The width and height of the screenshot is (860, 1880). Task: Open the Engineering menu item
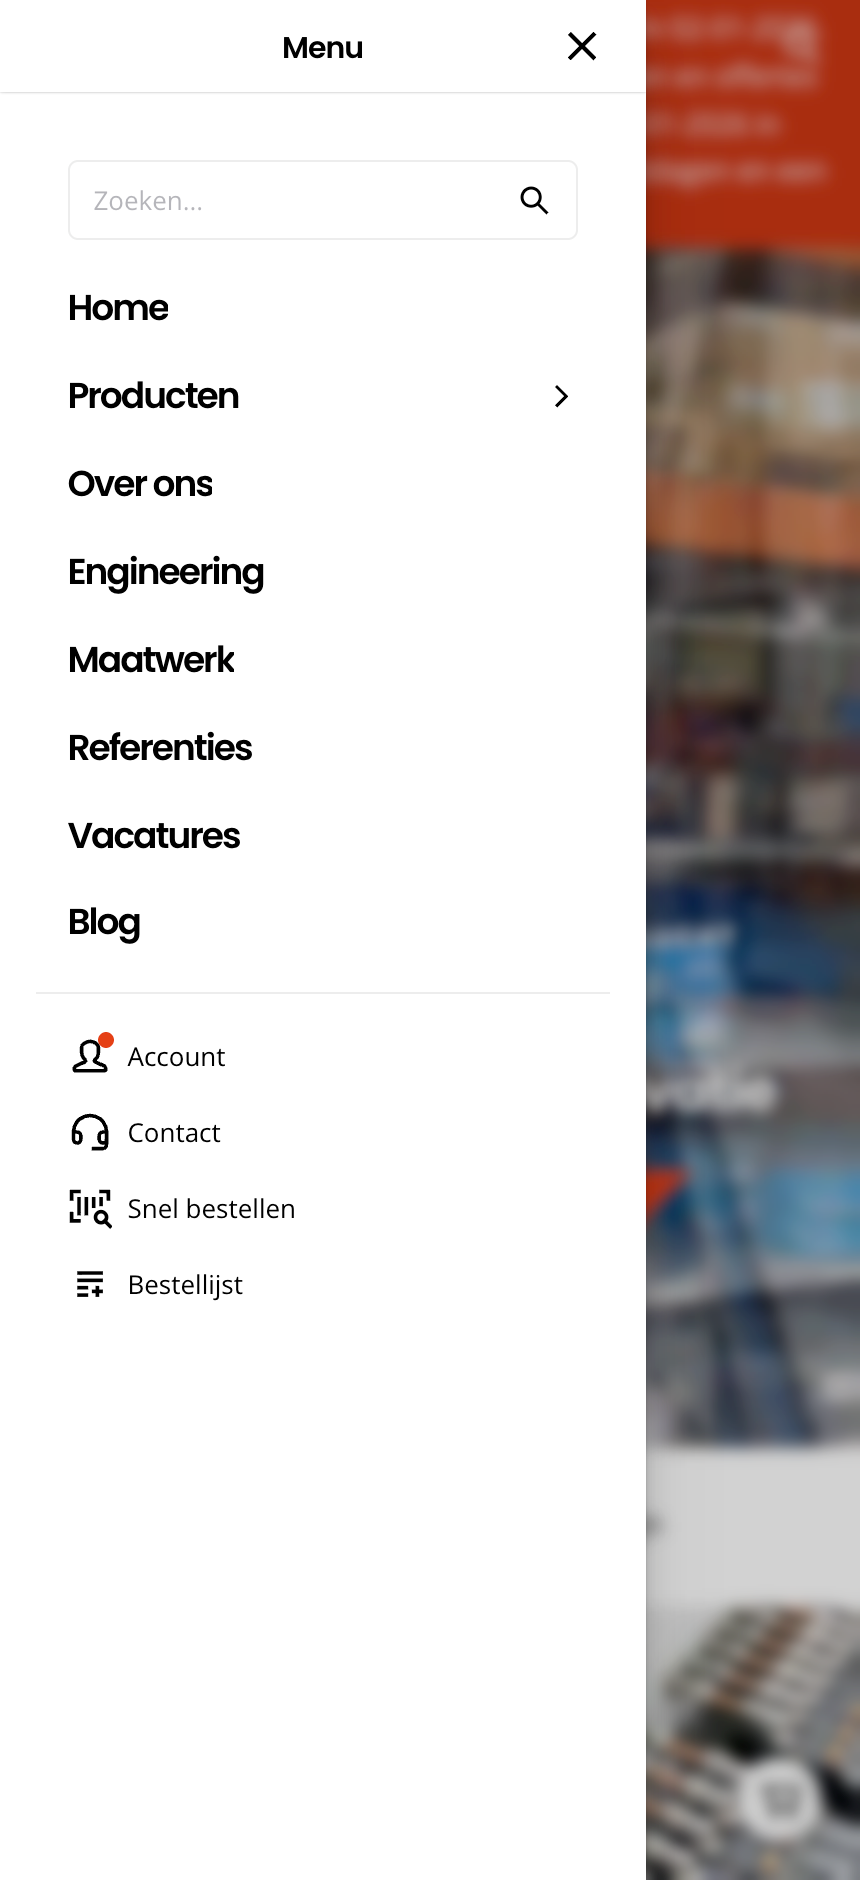(x=166, y=572)
